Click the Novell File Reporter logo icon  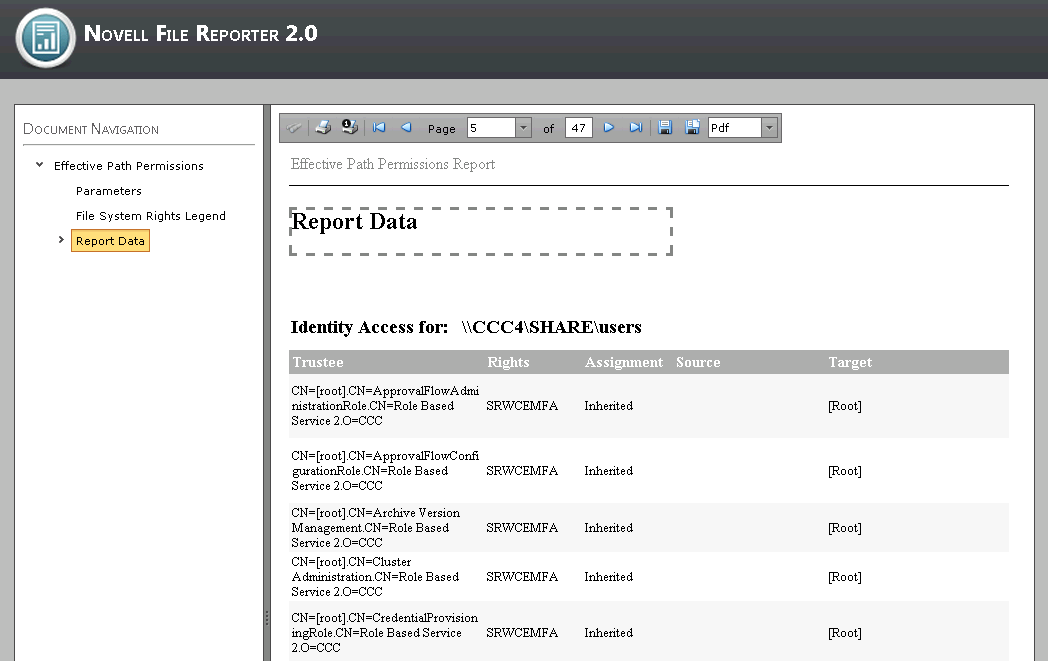coord(45,38)
